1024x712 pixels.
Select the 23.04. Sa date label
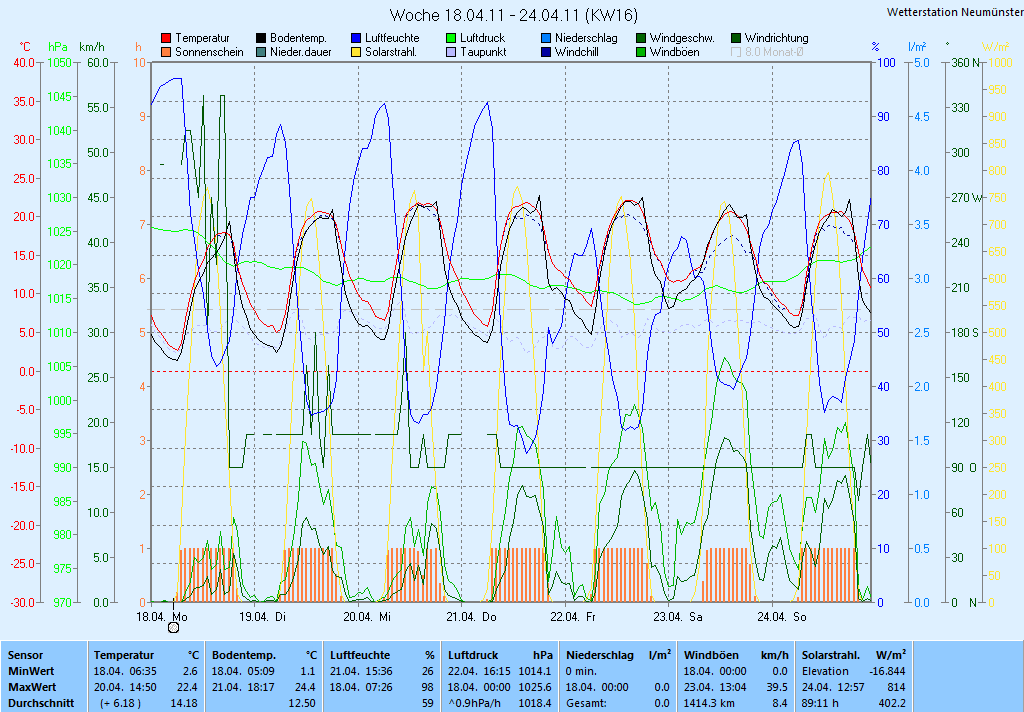coord(681,617)
